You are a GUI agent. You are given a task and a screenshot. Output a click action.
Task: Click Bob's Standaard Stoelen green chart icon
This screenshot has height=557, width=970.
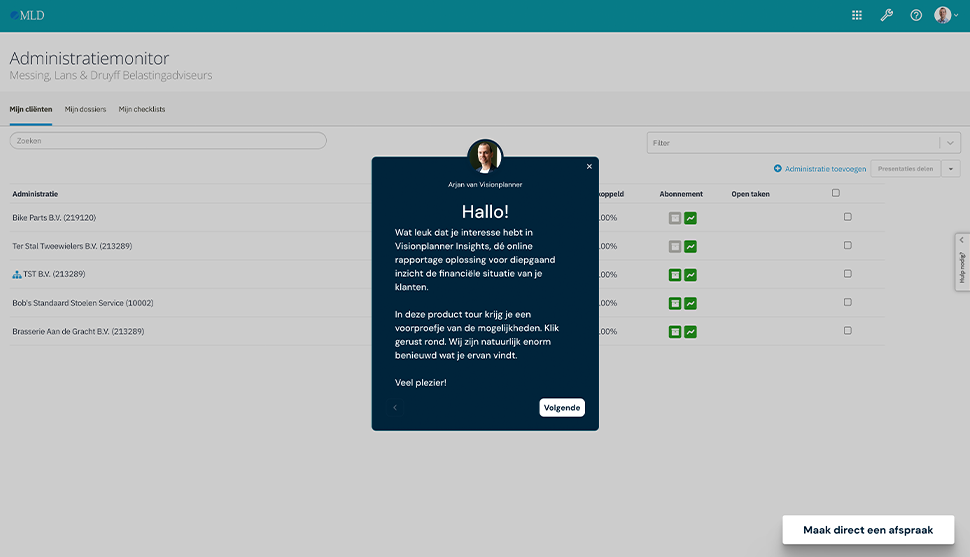[690, 304]
